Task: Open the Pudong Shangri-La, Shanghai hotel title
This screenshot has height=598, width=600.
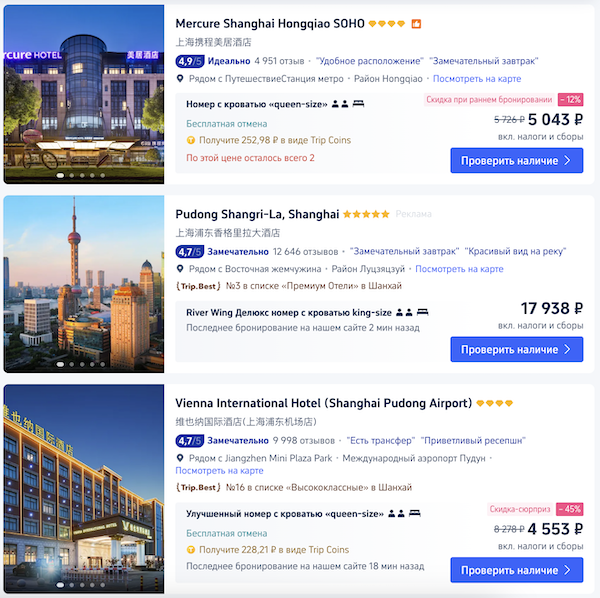Action: (257, 214)
